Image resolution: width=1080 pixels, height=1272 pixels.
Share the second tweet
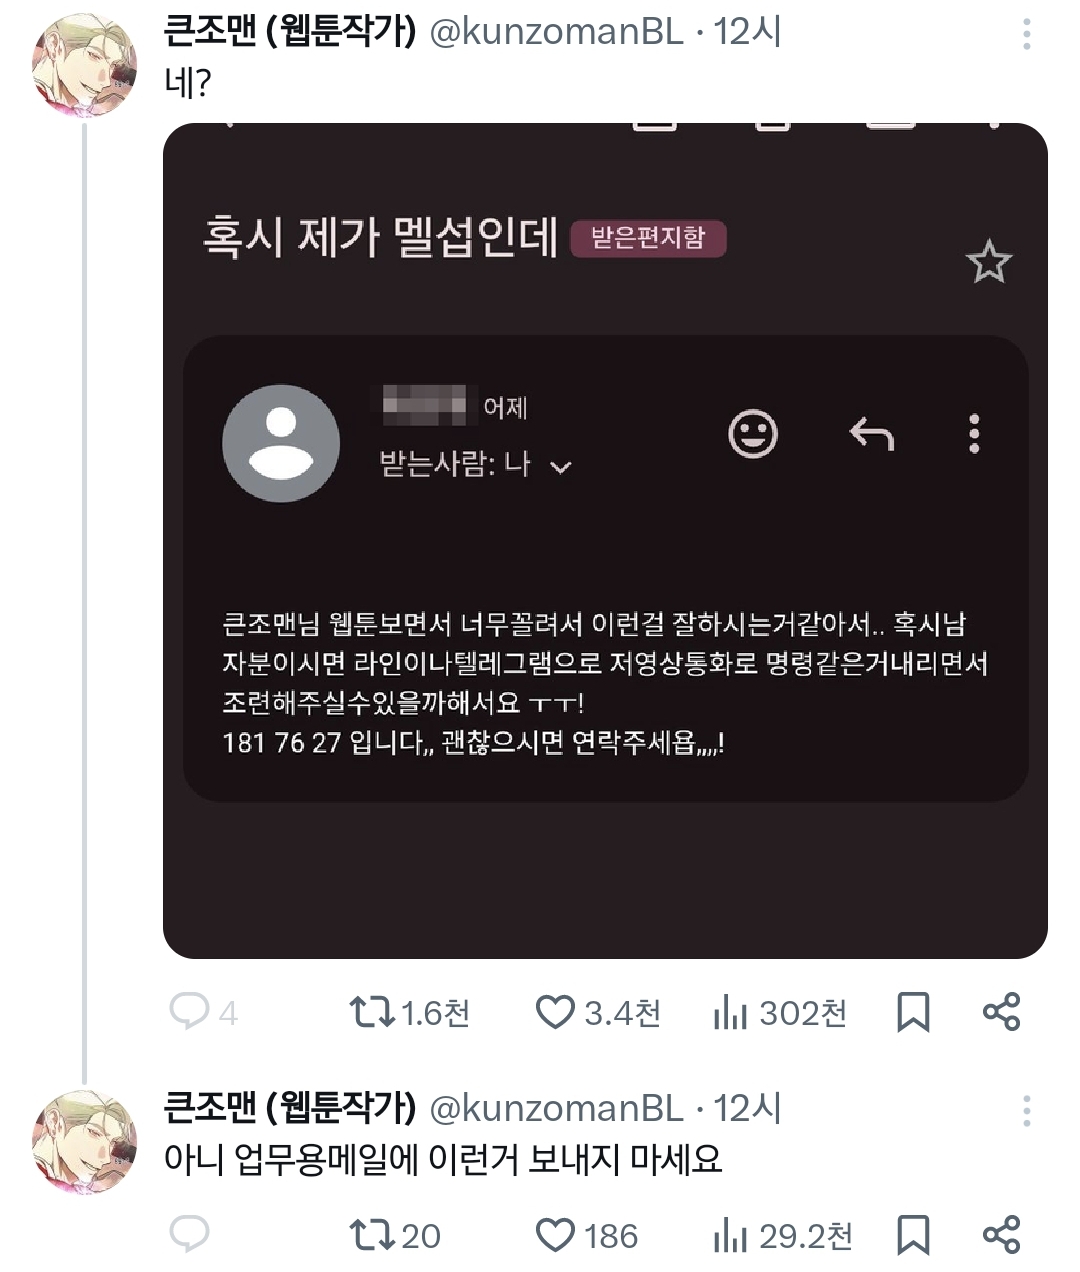1001,1235
